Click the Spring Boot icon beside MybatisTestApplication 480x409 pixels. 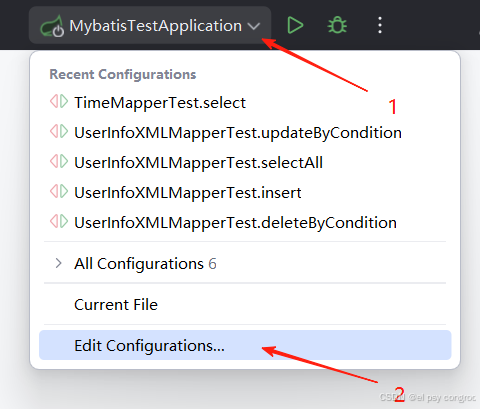point(52,26)
